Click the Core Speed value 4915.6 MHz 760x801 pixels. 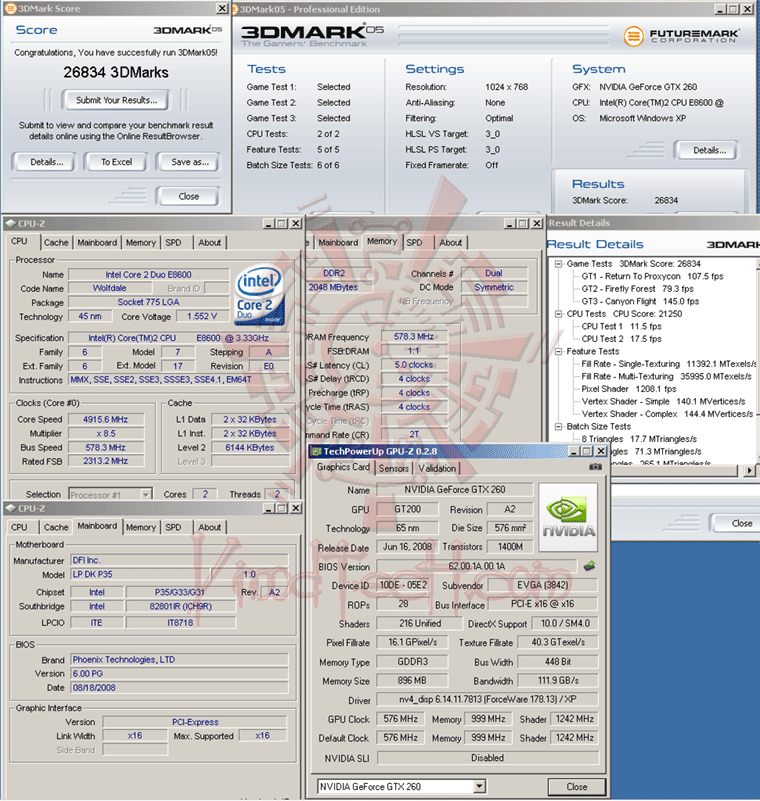click(106, 419)
